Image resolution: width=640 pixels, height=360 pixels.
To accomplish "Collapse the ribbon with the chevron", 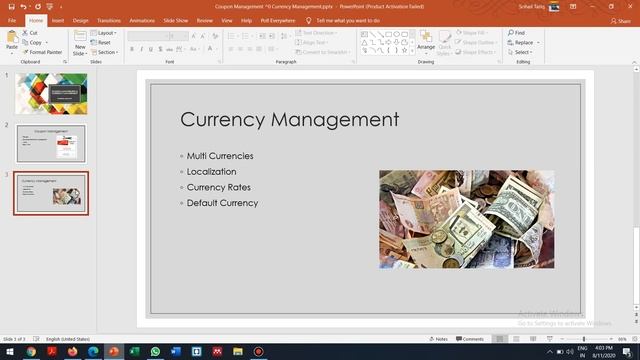I will point(634,62).
